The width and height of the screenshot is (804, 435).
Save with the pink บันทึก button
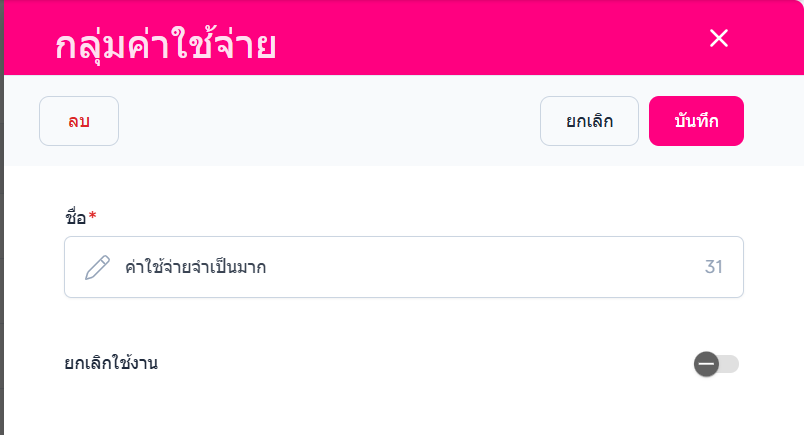coord(696,121)
